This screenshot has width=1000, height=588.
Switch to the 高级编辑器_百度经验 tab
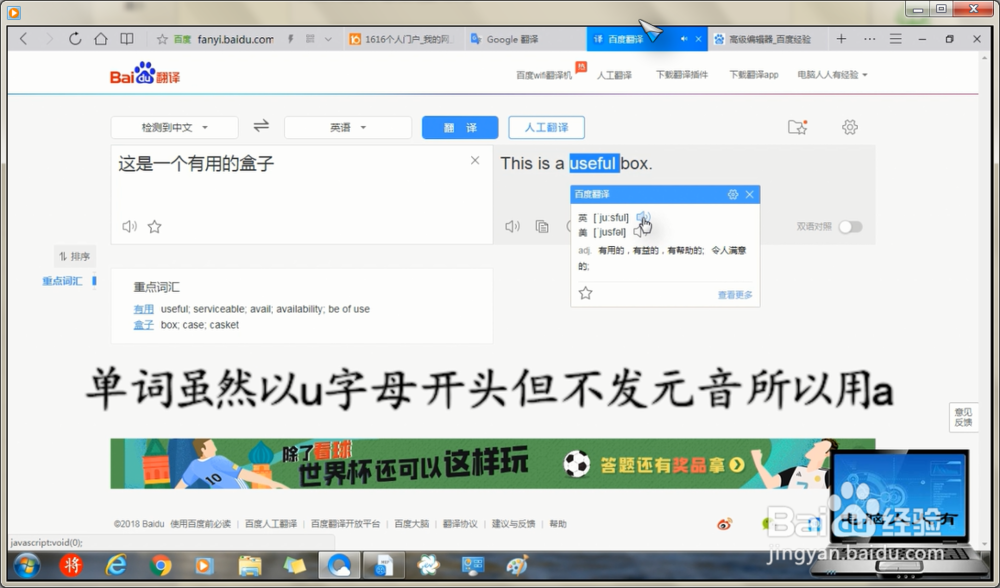tap(770, 40)
